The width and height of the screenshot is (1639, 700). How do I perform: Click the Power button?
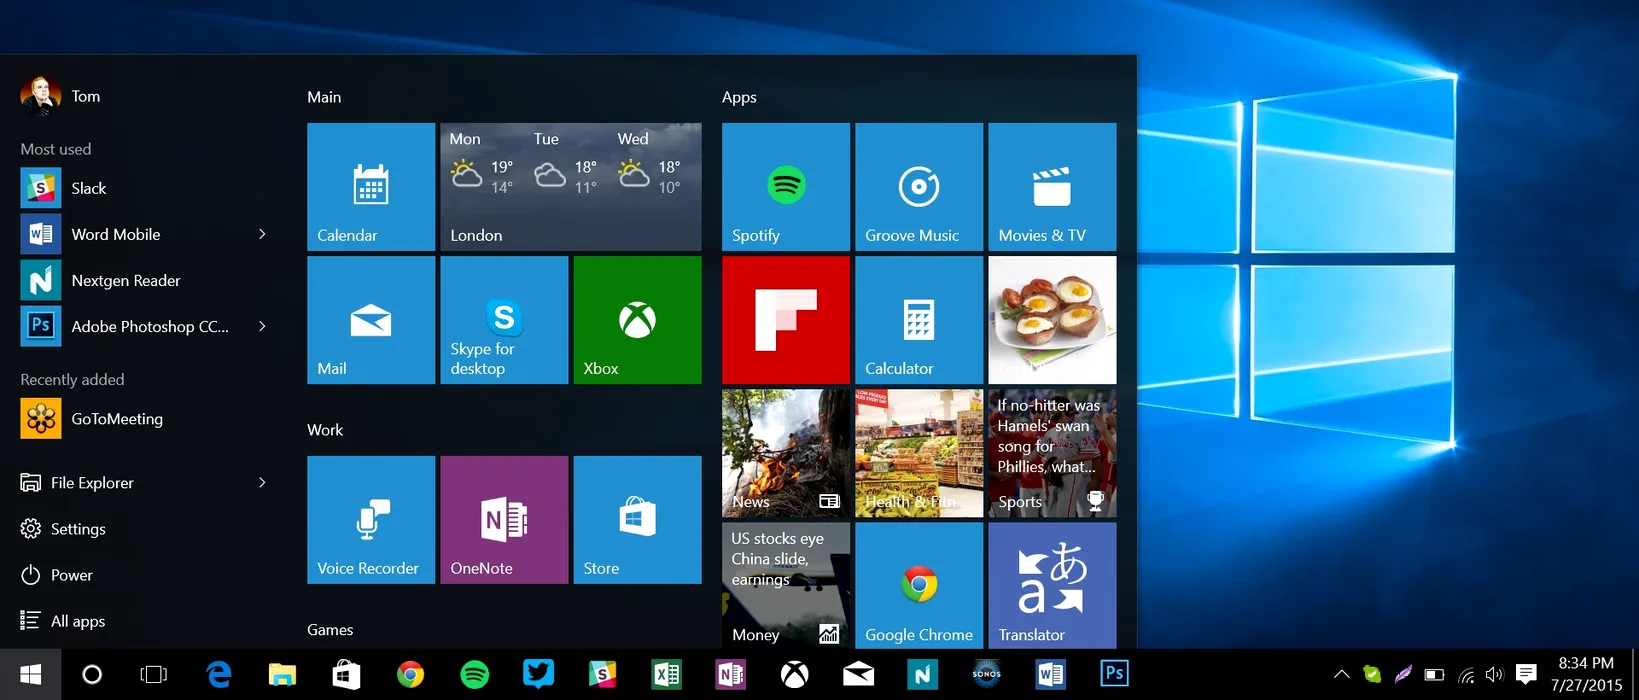click(x=70, y=575)
